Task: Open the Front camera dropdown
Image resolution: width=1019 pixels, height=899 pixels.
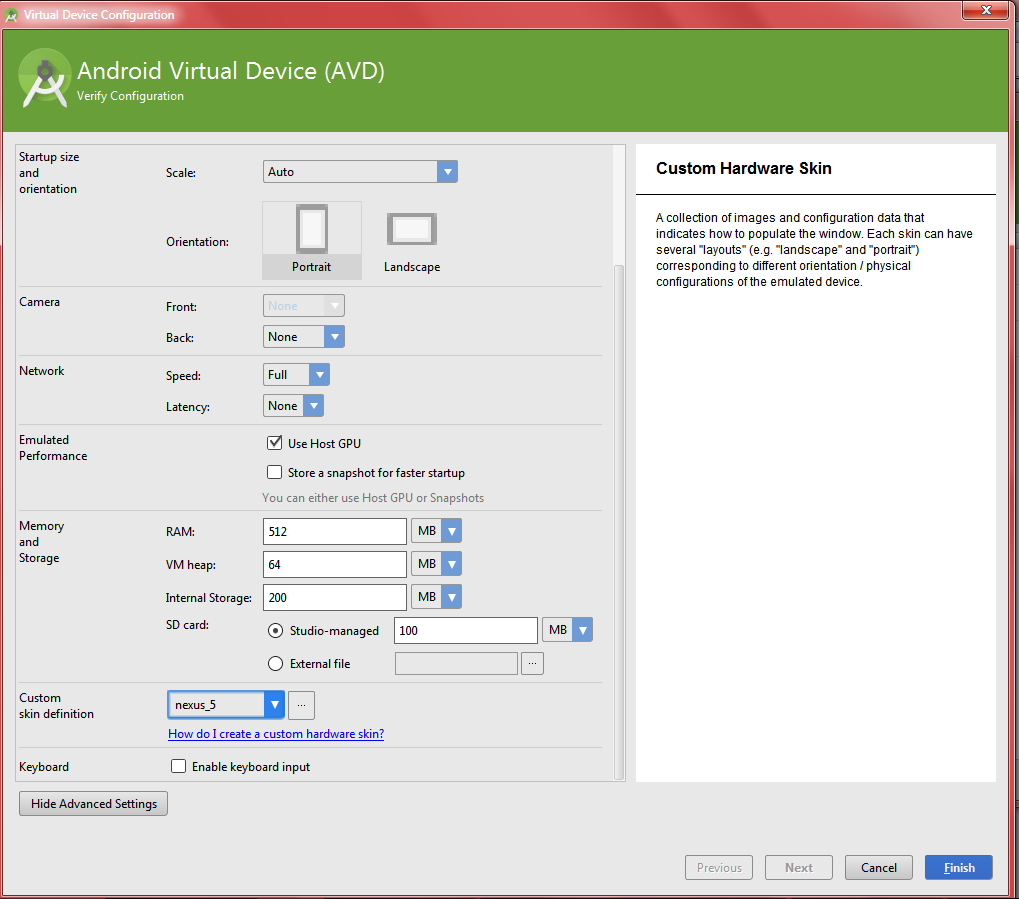Action: 303,306
